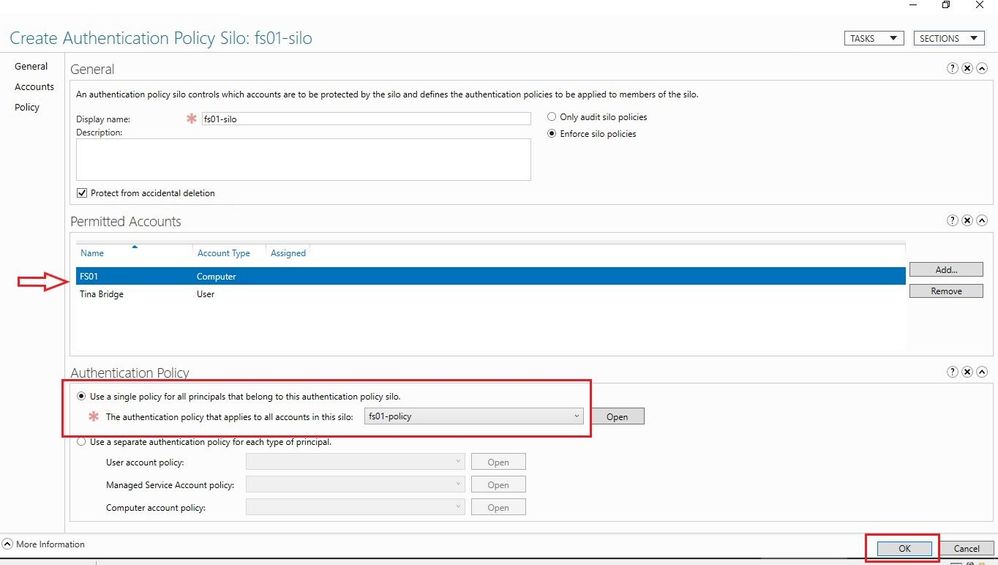Open the TASKS dropdown menu
Screen dimensions: 998x565
coord(873,38)
